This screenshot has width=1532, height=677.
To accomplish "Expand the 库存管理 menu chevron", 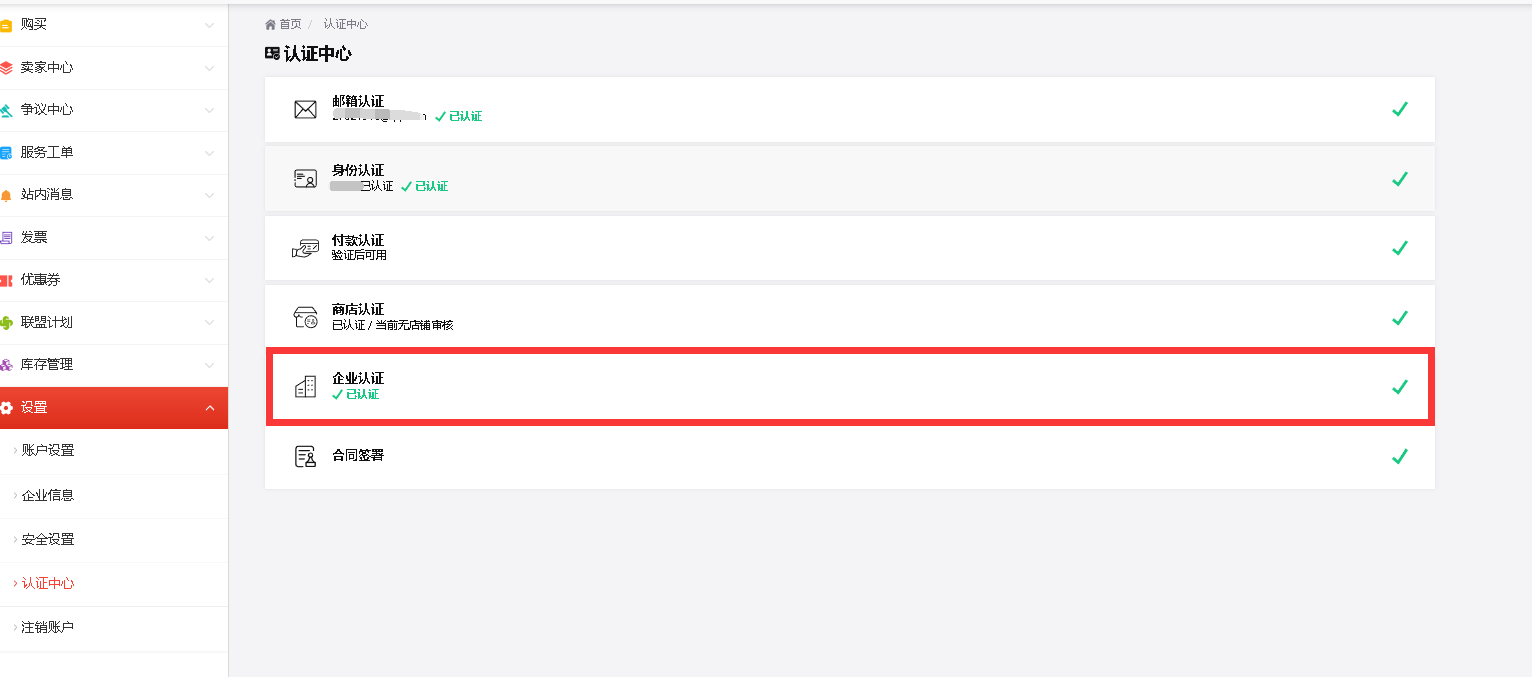I will 209,365.
